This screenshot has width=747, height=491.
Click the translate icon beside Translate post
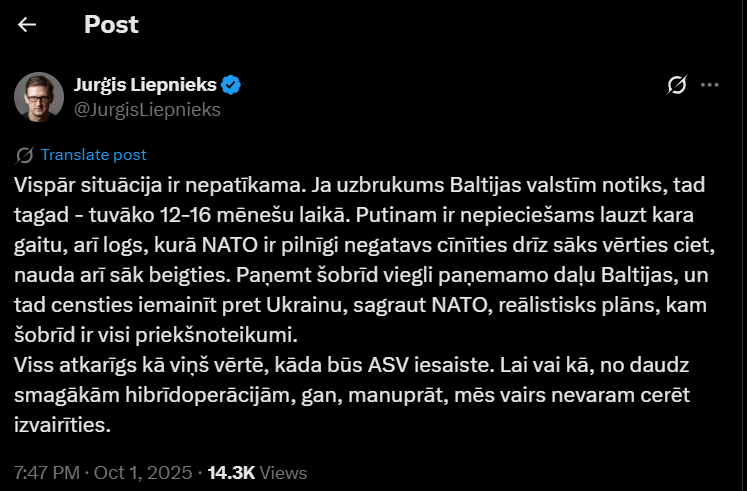click(26, 155)
